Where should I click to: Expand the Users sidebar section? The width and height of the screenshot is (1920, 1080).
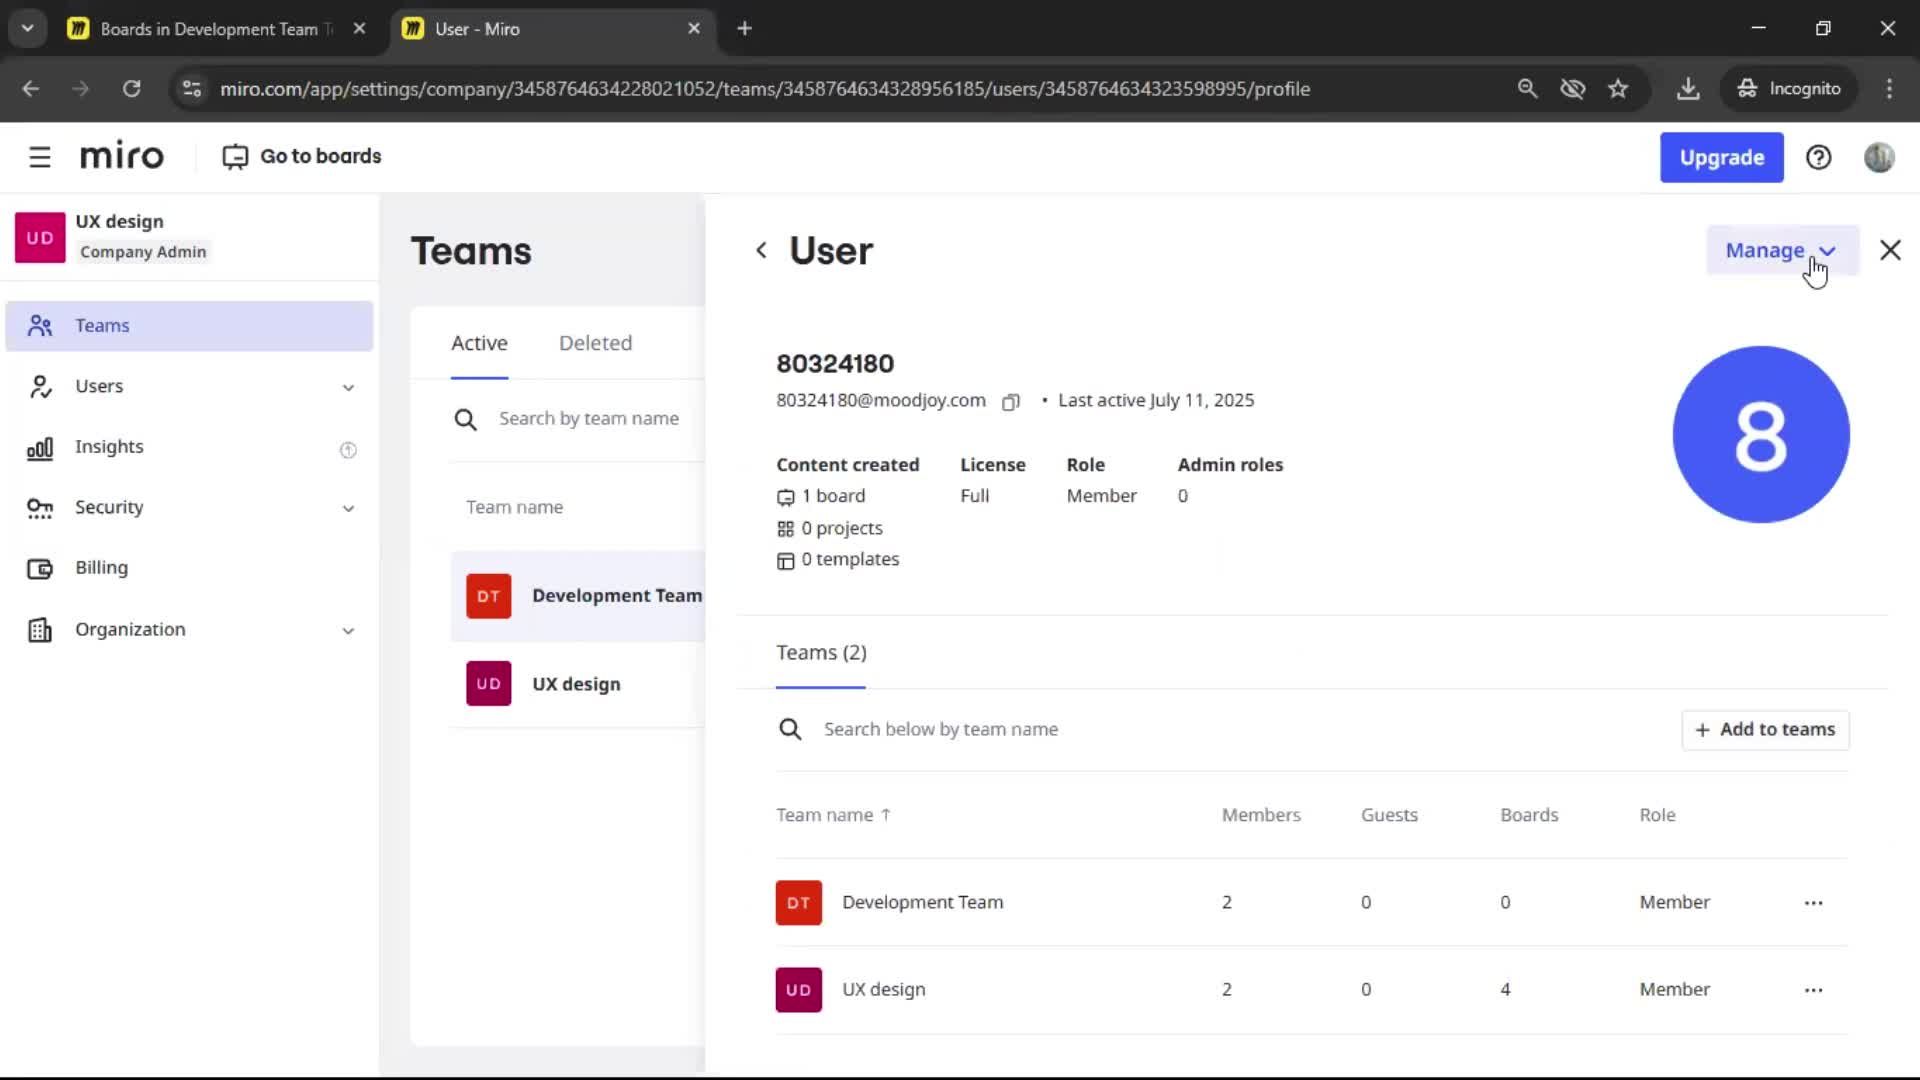point(189,386)
